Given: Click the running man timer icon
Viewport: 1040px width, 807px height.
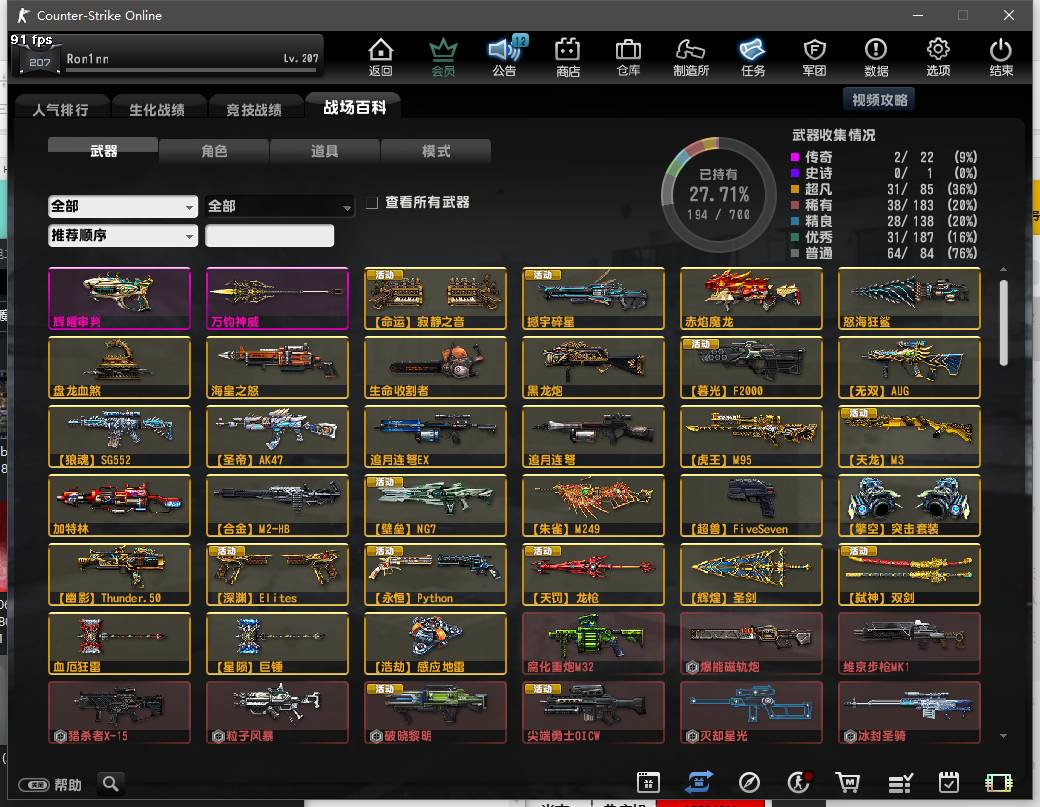Looking at the screenshot, I should (x=799, y=782).
